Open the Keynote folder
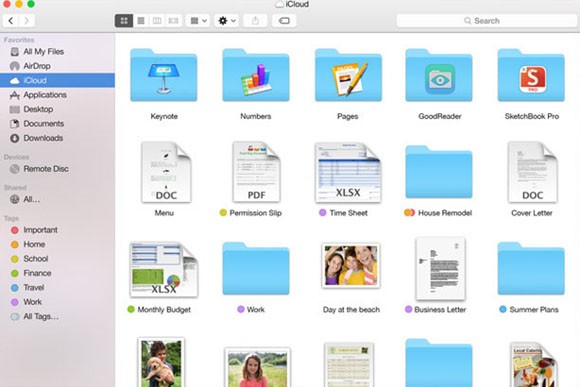The width and height of the screenshot is (580, 387). point(163,75)
